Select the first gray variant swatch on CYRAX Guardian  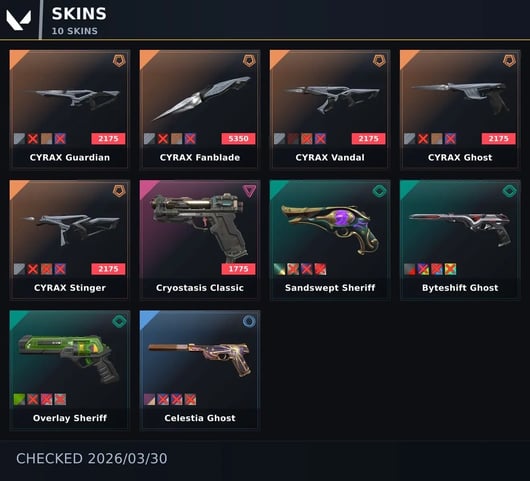(20, 139)
